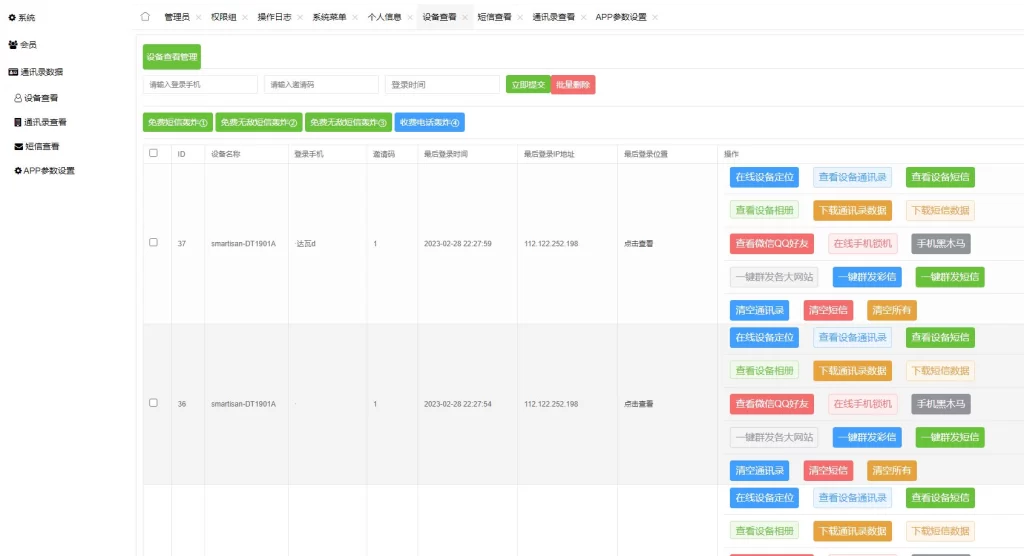Focus the 请输入登录手机 search field

click(x=200, y=85)
